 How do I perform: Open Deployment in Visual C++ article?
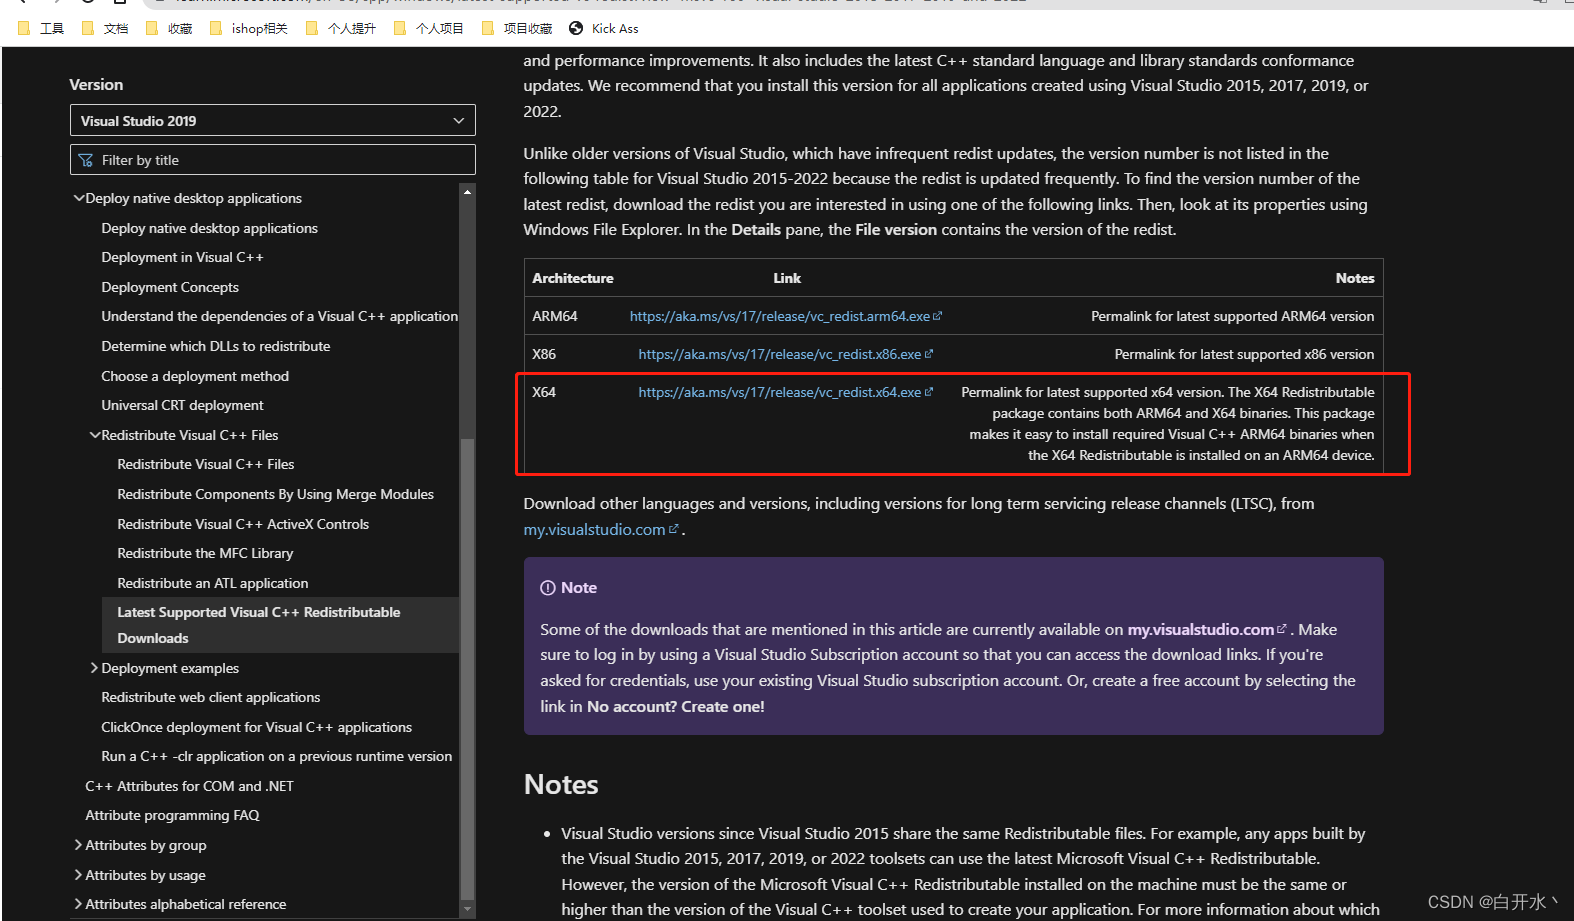click(x=182, y=257)
